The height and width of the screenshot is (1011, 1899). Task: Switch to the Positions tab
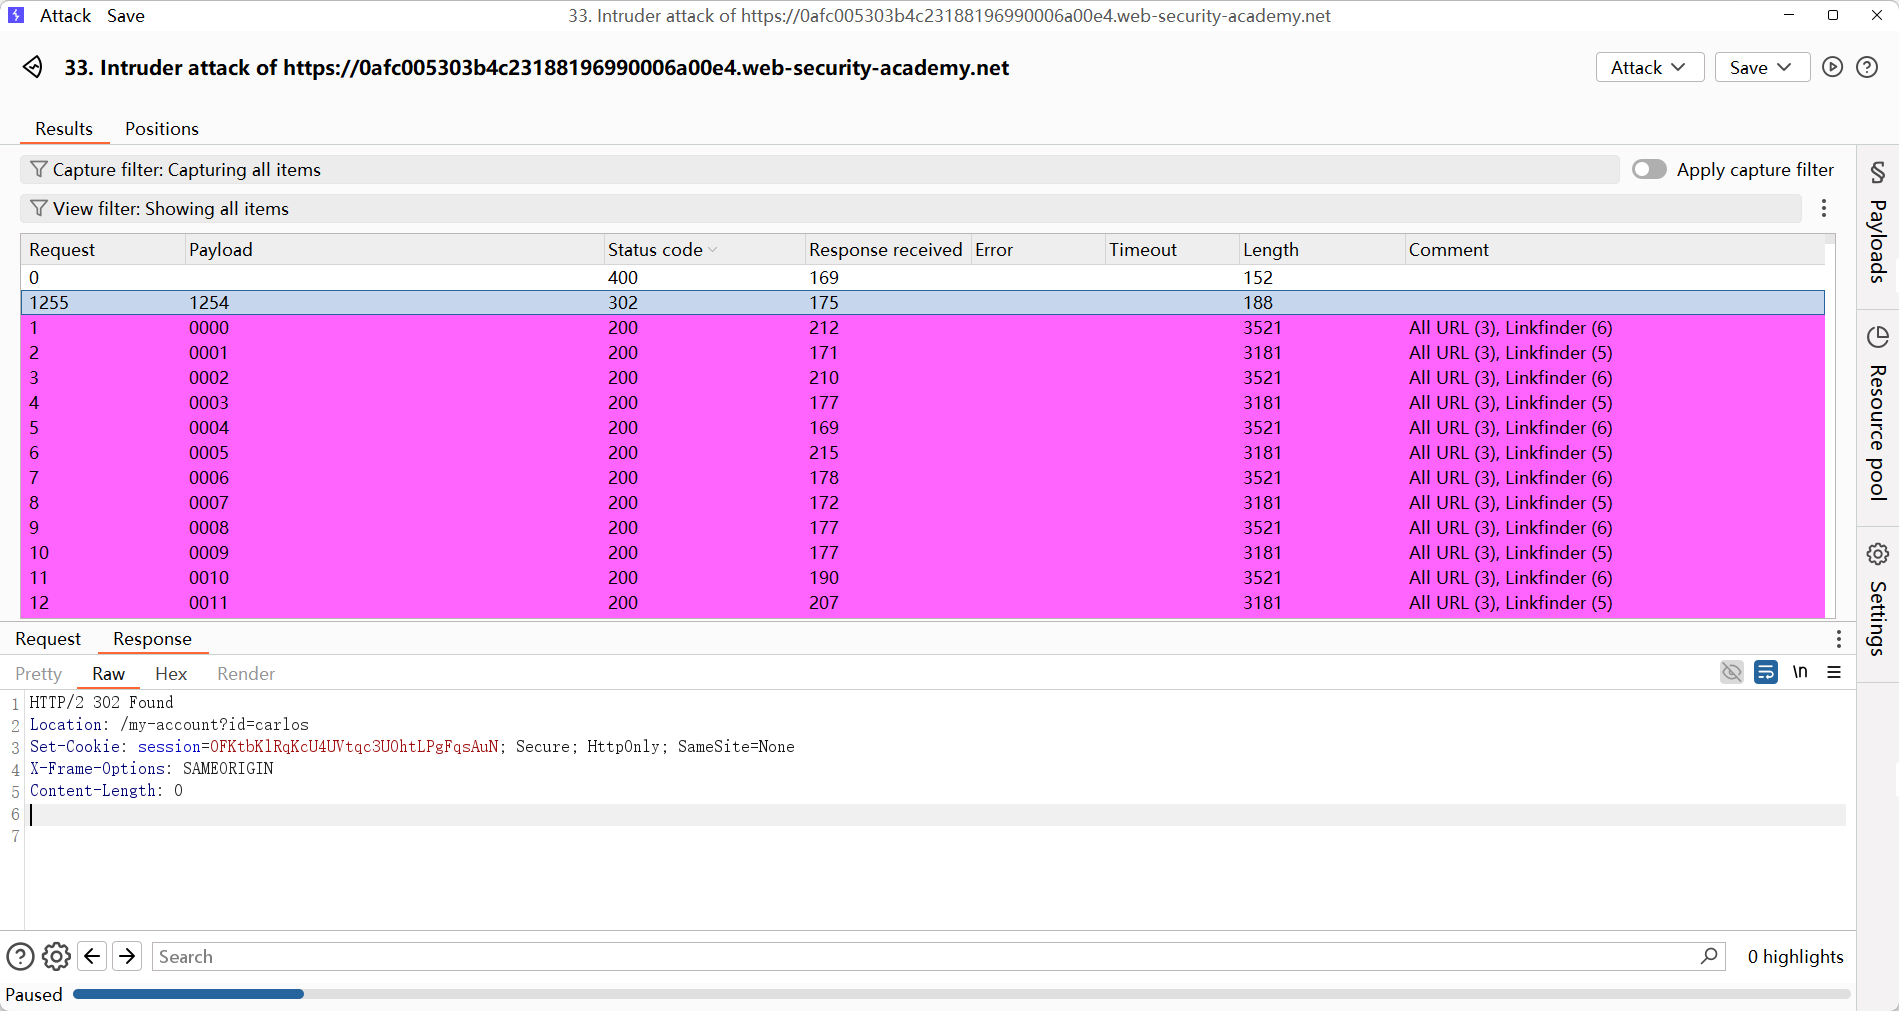click(x=161, y=129)
